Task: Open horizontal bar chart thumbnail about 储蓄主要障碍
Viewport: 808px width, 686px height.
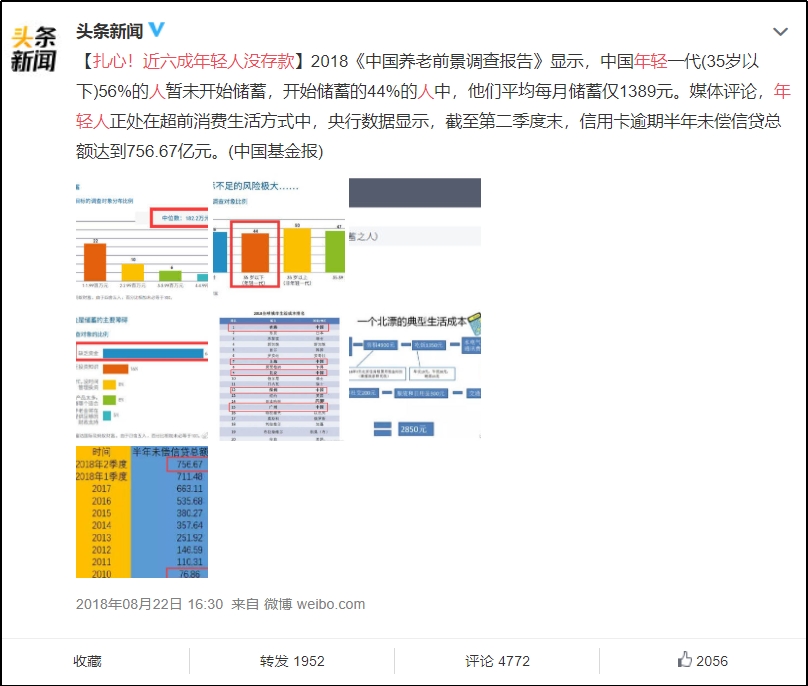Action: [x=142, y=376]
